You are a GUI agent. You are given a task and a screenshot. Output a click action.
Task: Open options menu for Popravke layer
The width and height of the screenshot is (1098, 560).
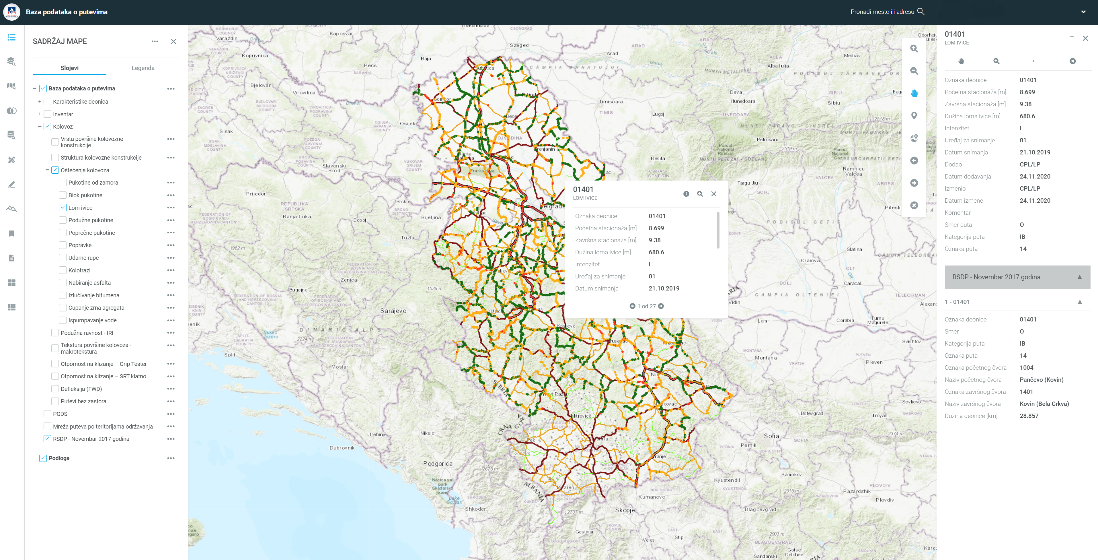pos(171,246)
